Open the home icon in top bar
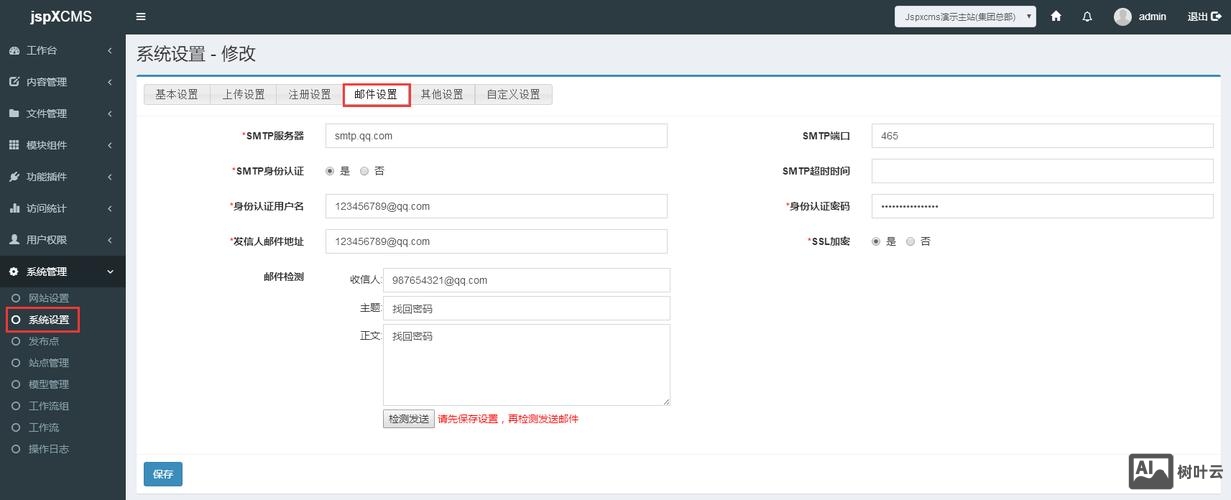Viewport: 1231px width, 500px height. (1056, 17)
